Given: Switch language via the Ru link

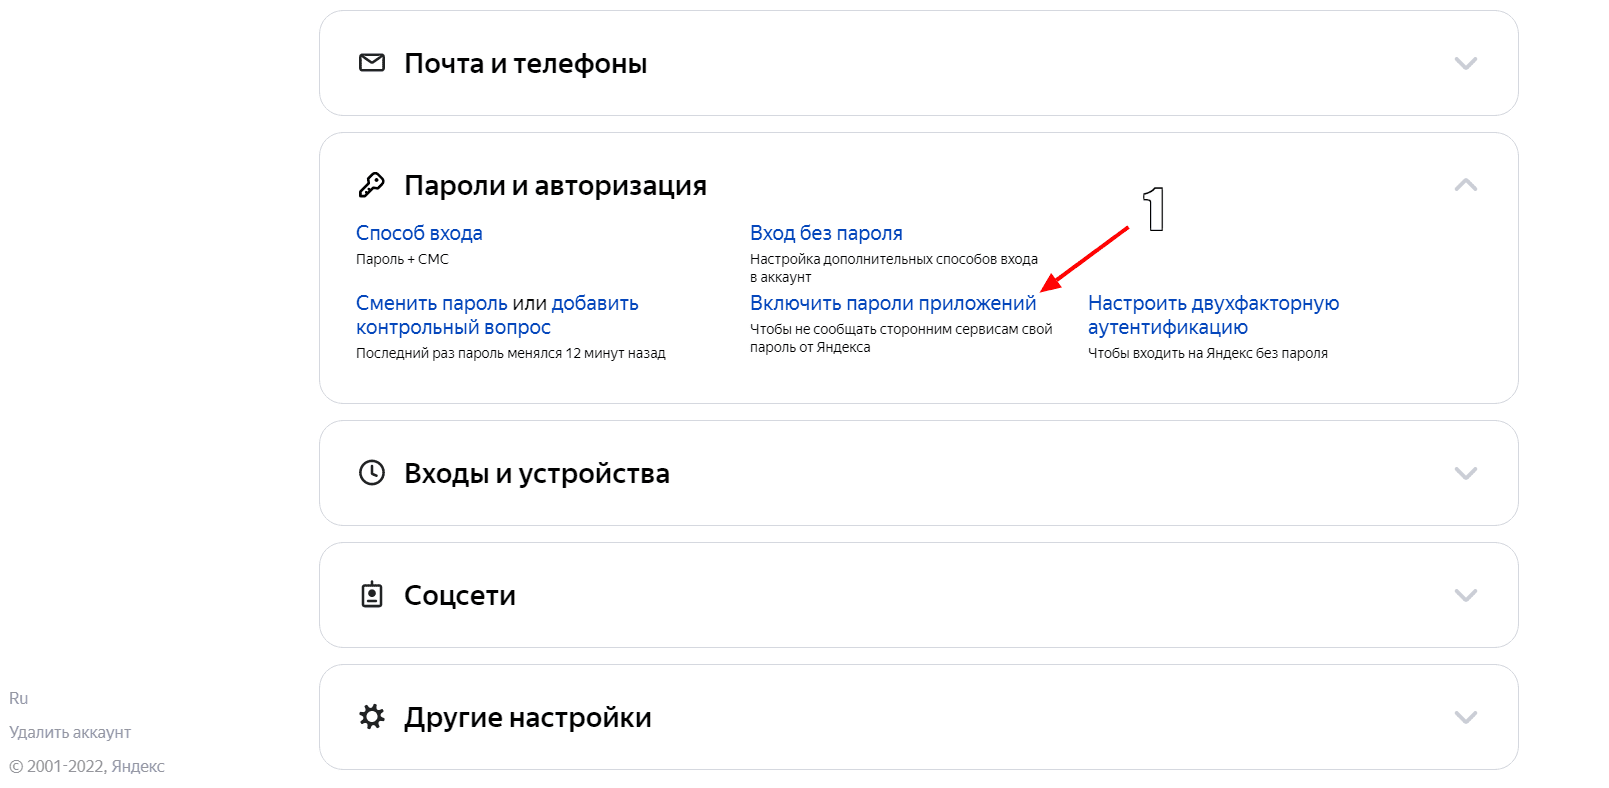Looking at the screenshot, I should (19, 698).
